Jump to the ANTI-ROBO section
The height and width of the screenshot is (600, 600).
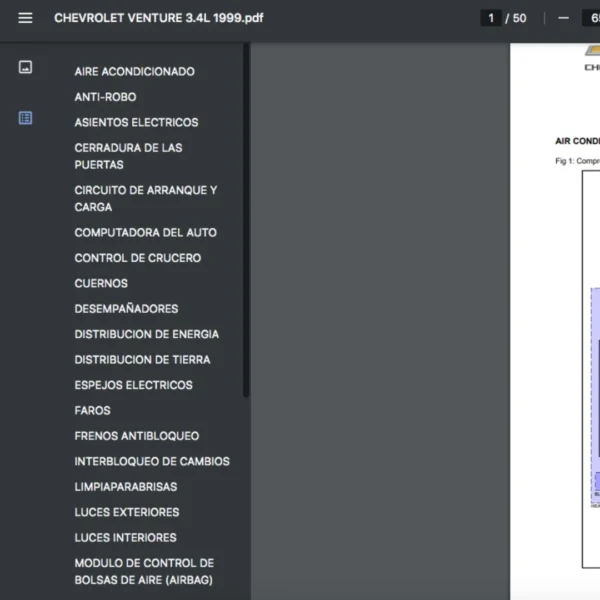click(x=105, y=97)
